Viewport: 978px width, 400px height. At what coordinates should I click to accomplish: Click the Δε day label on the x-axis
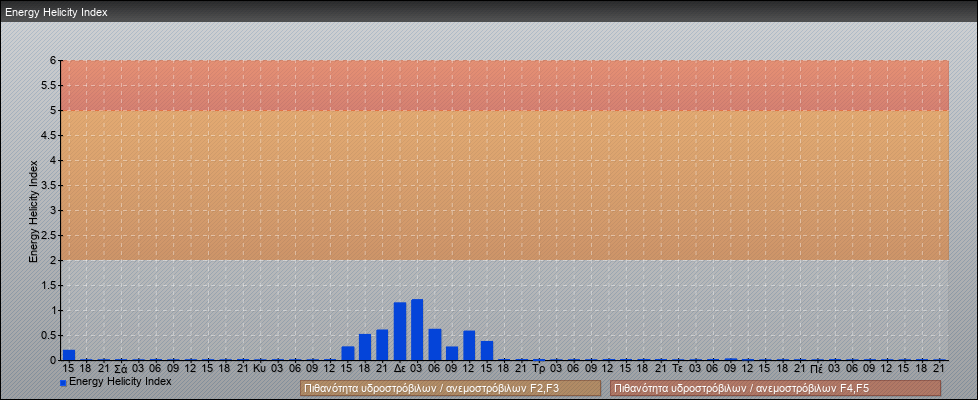click(399, 368)
